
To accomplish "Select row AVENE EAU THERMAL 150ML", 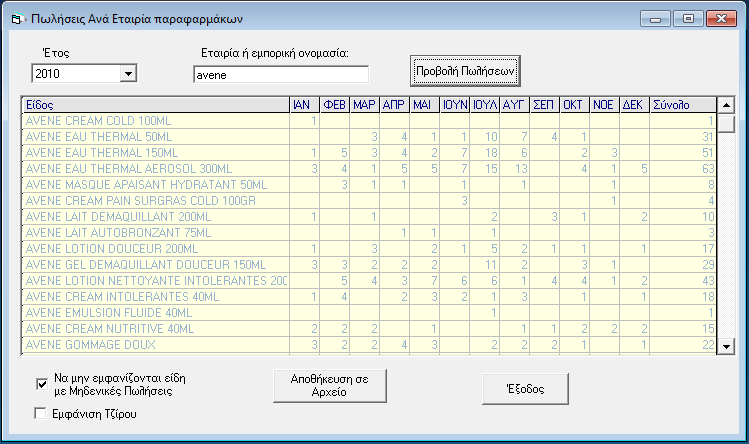I will click(x=369, y=153).
